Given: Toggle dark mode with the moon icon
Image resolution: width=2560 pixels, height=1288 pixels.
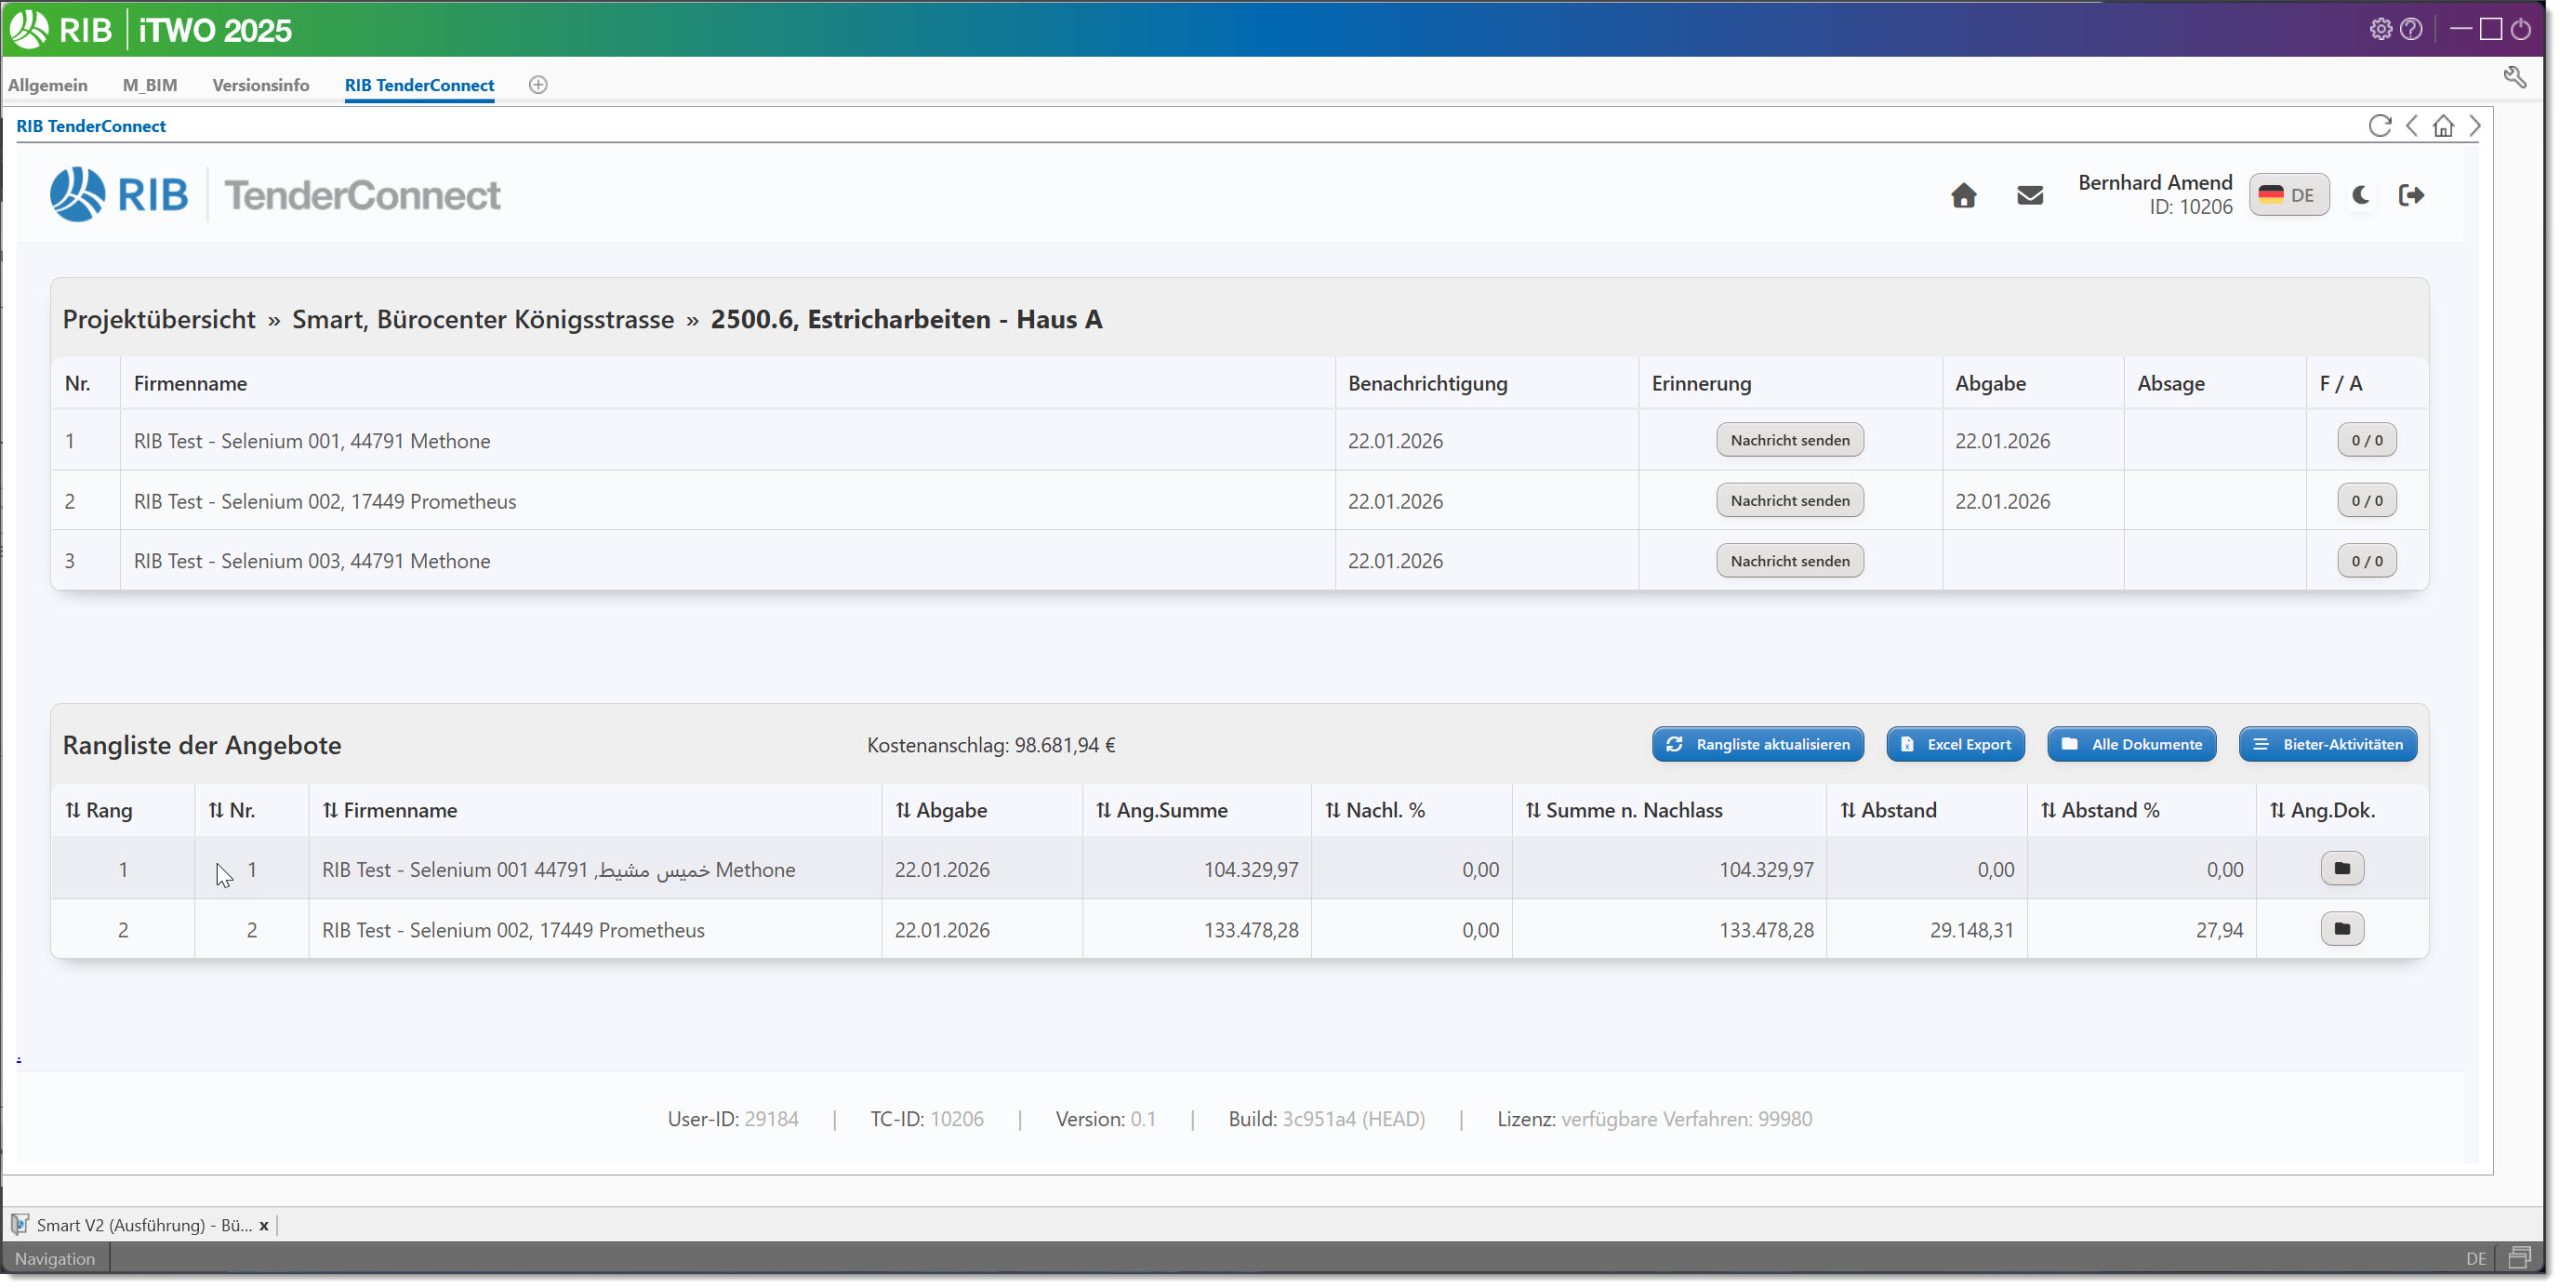Looking at the screenshot, I should point(2360,195).
